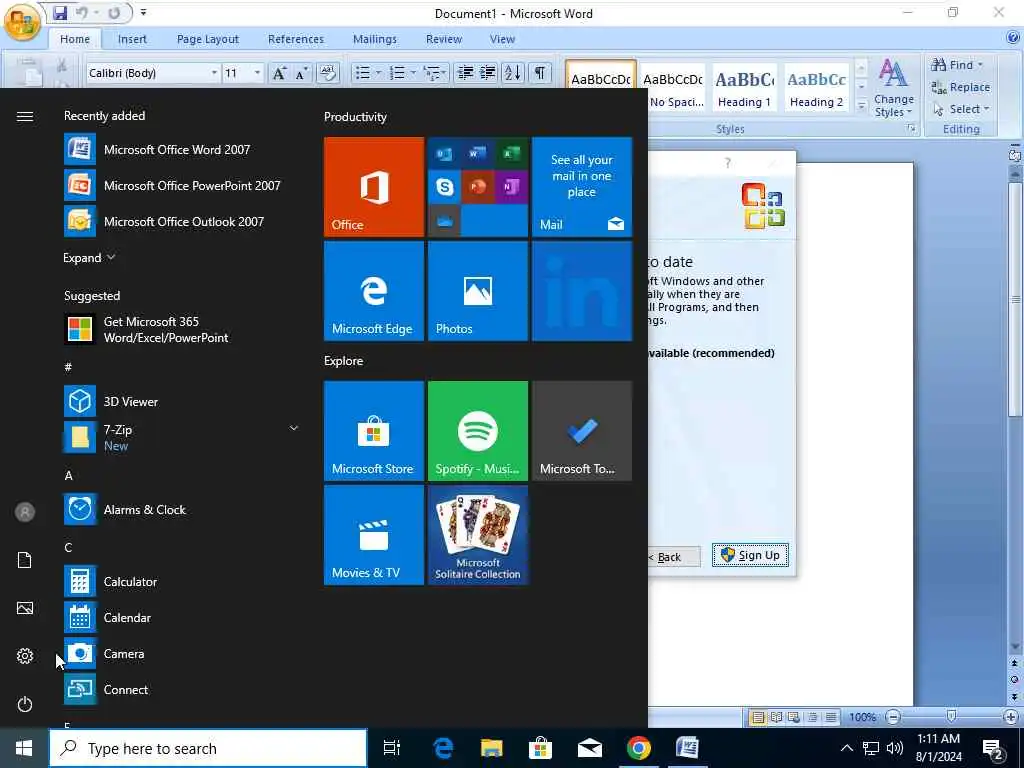Open the bullets dropdown arrow
The height and width of the screenshot is (768, 1024).
tap(378, 73)
